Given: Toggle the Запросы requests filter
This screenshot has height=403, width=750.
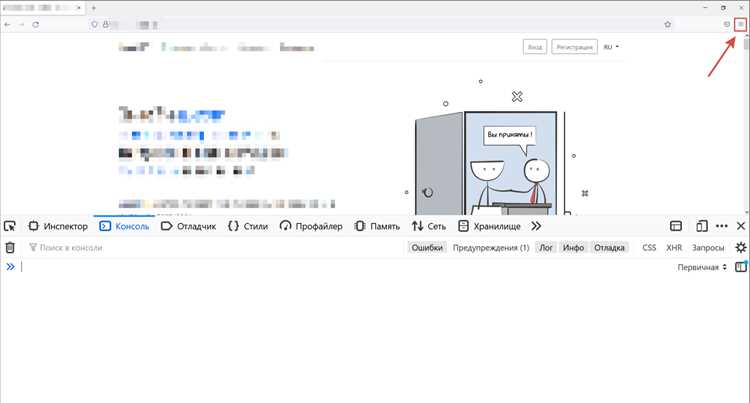Looking at the screenshot, I should pos(708,248).
